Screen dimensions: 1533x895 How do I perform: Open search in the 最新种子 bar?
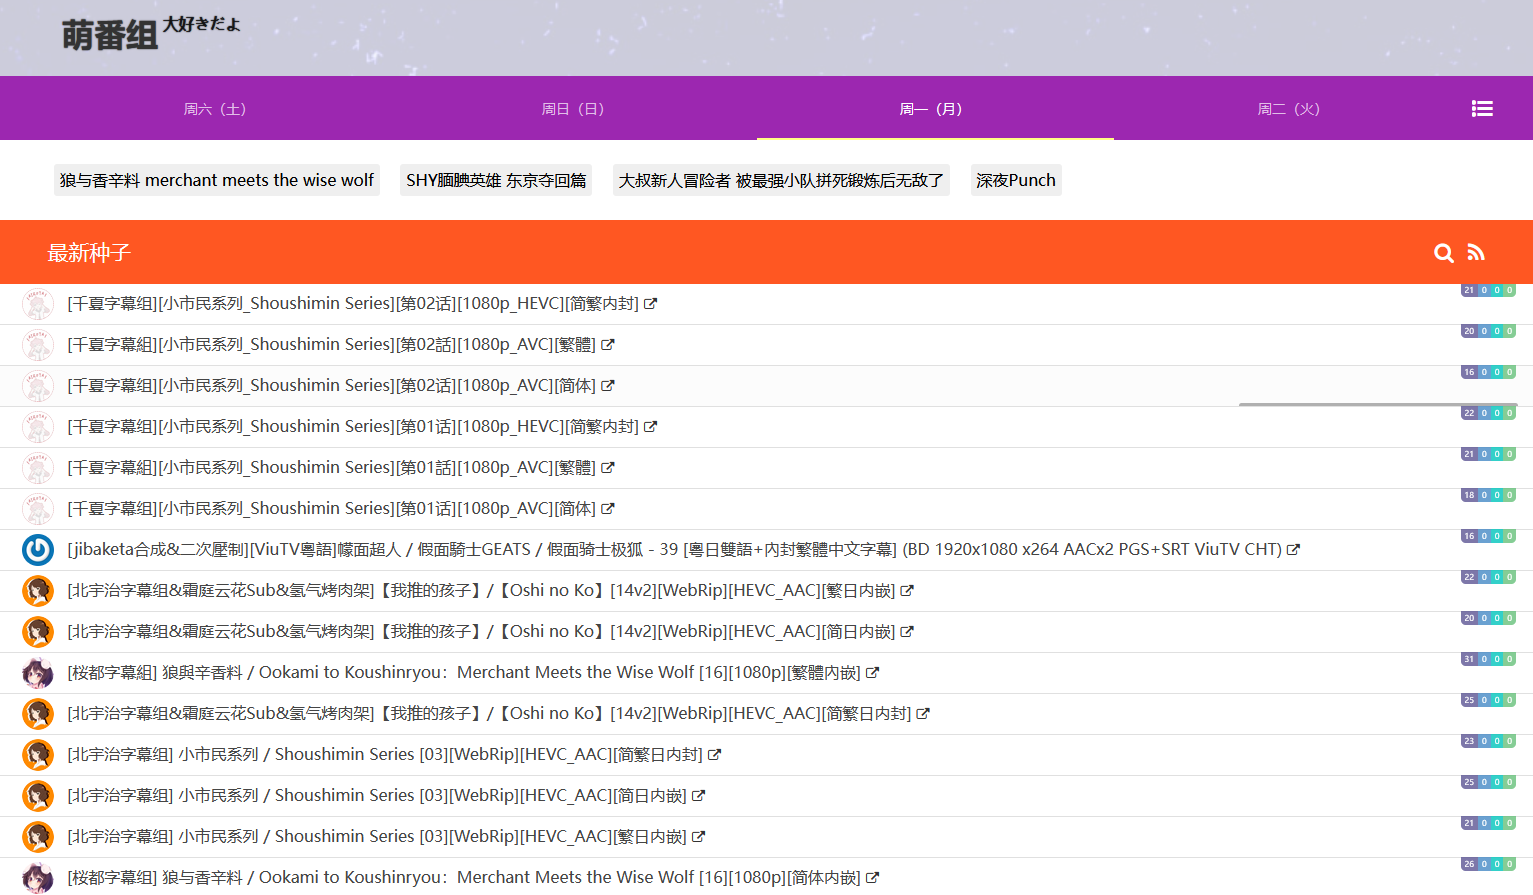[x=1443, y=253]
